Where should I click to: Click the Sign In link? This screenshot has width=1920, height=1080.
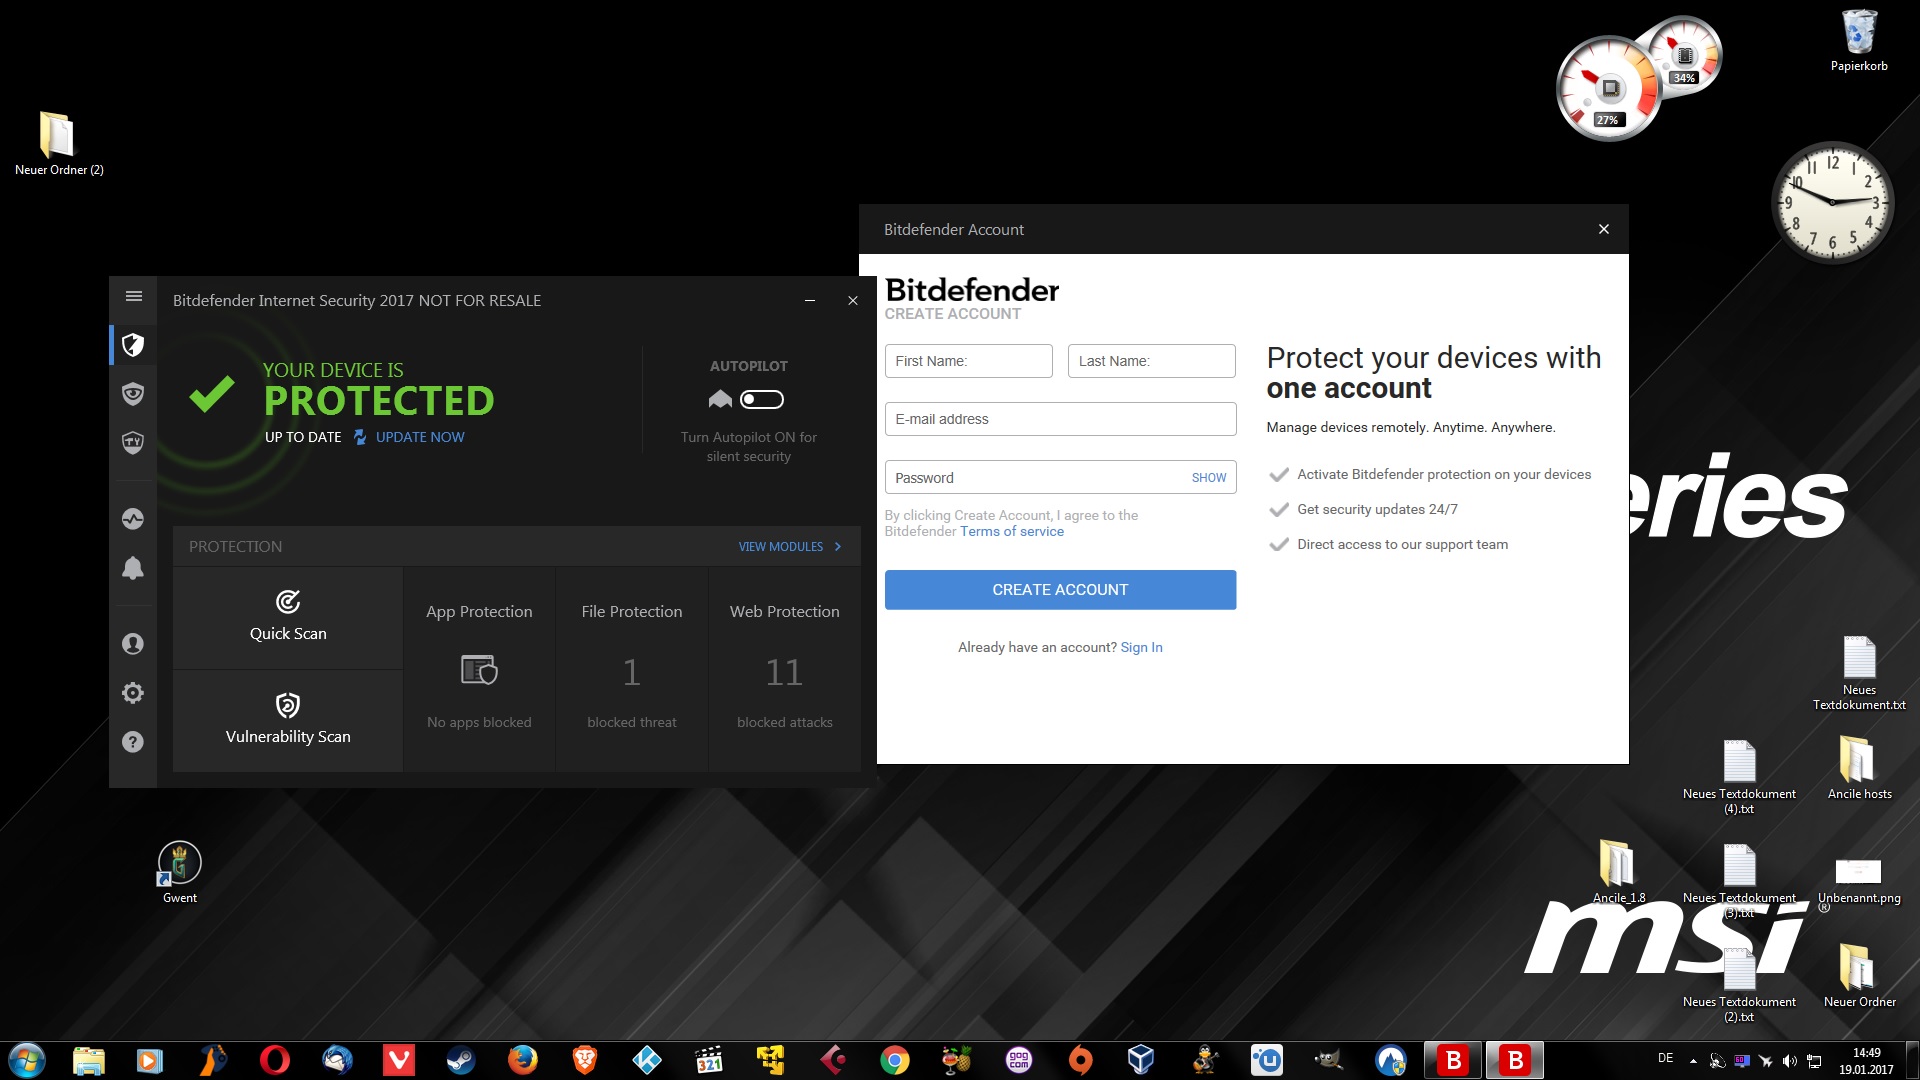(x=1141, y=647)
